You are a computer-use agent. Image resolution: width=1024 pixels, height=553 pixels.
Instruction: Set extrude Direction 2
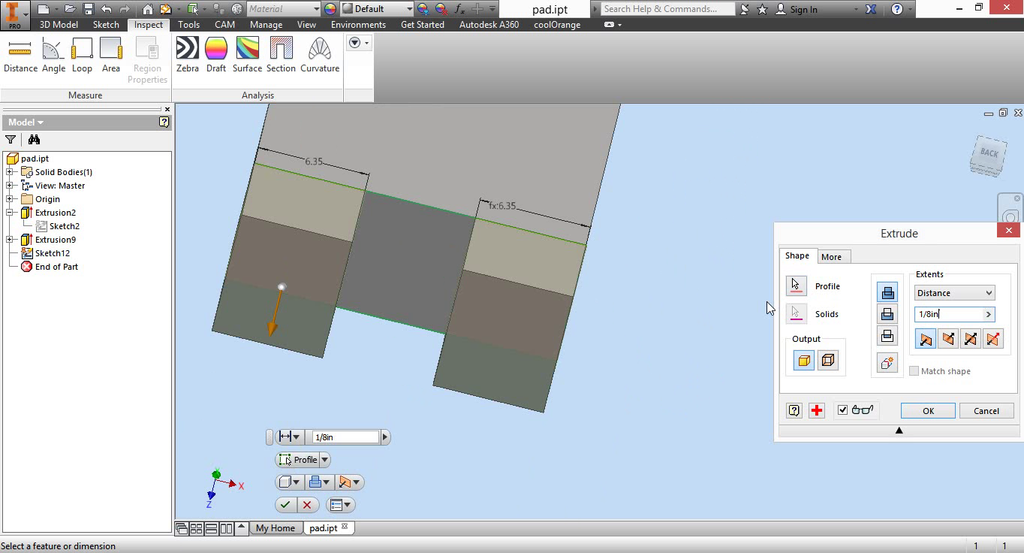click(x=948, y=338)
